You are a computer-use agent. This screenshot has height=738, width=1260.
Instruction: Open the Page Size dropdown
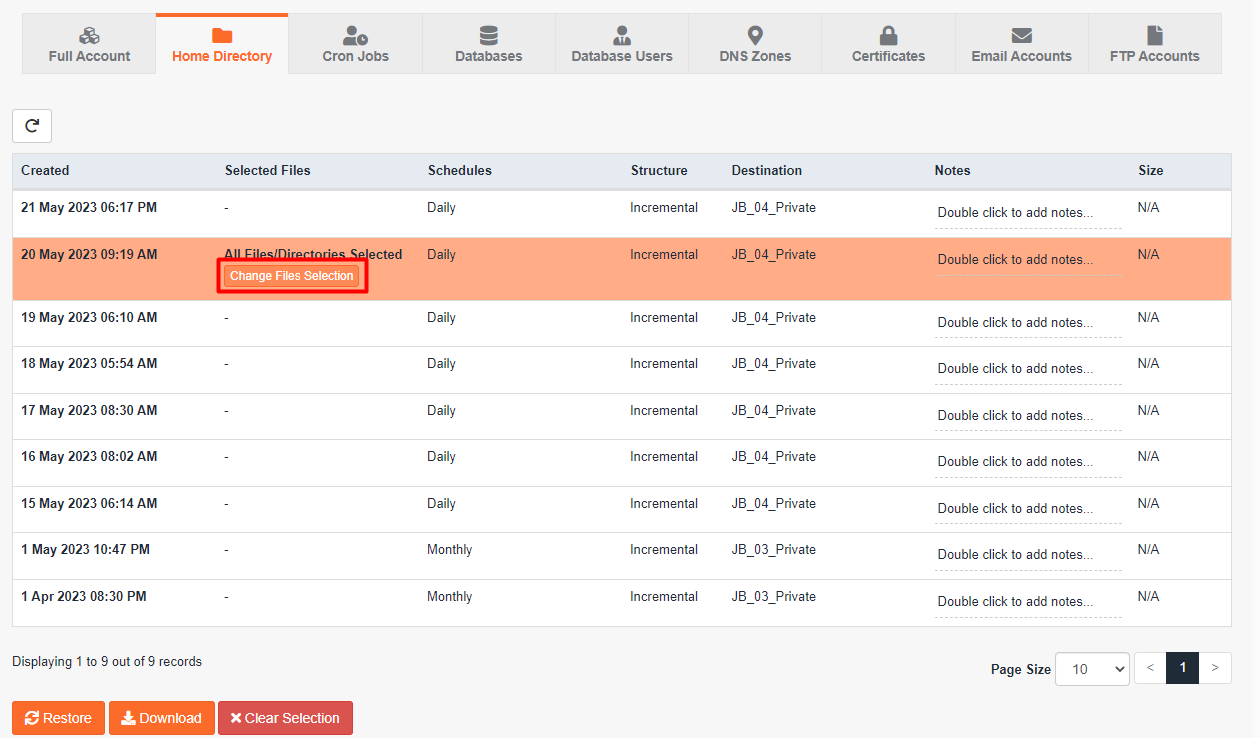pos(1094,669)
